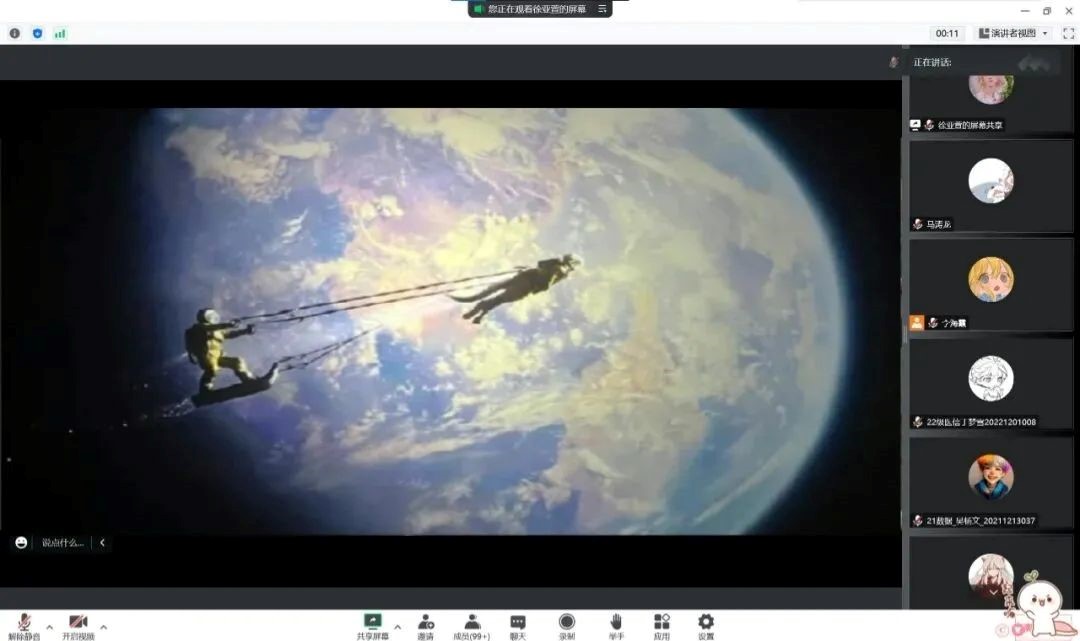Select the participant tile ending 2021213037
Viewport: 1080px width, 641px height.
coord(990,483)
